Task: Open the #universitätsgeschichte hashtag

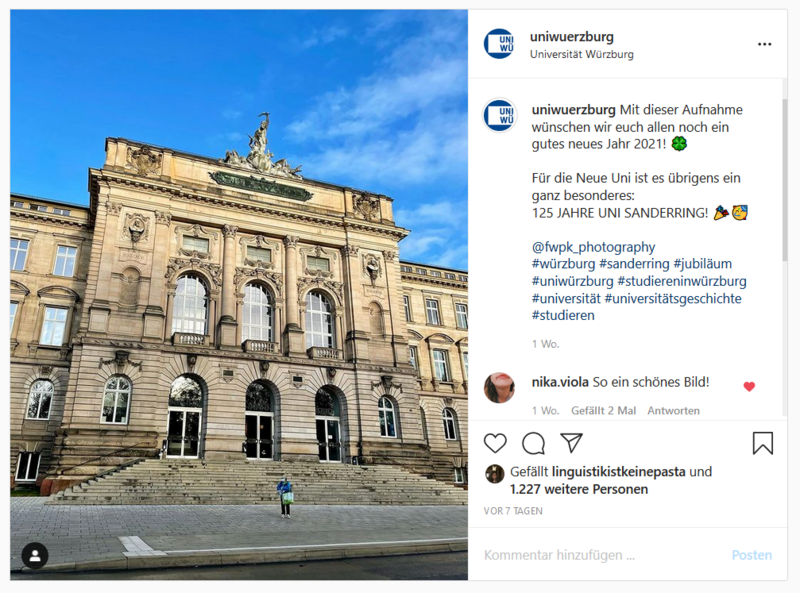Action: click(673, 298)
